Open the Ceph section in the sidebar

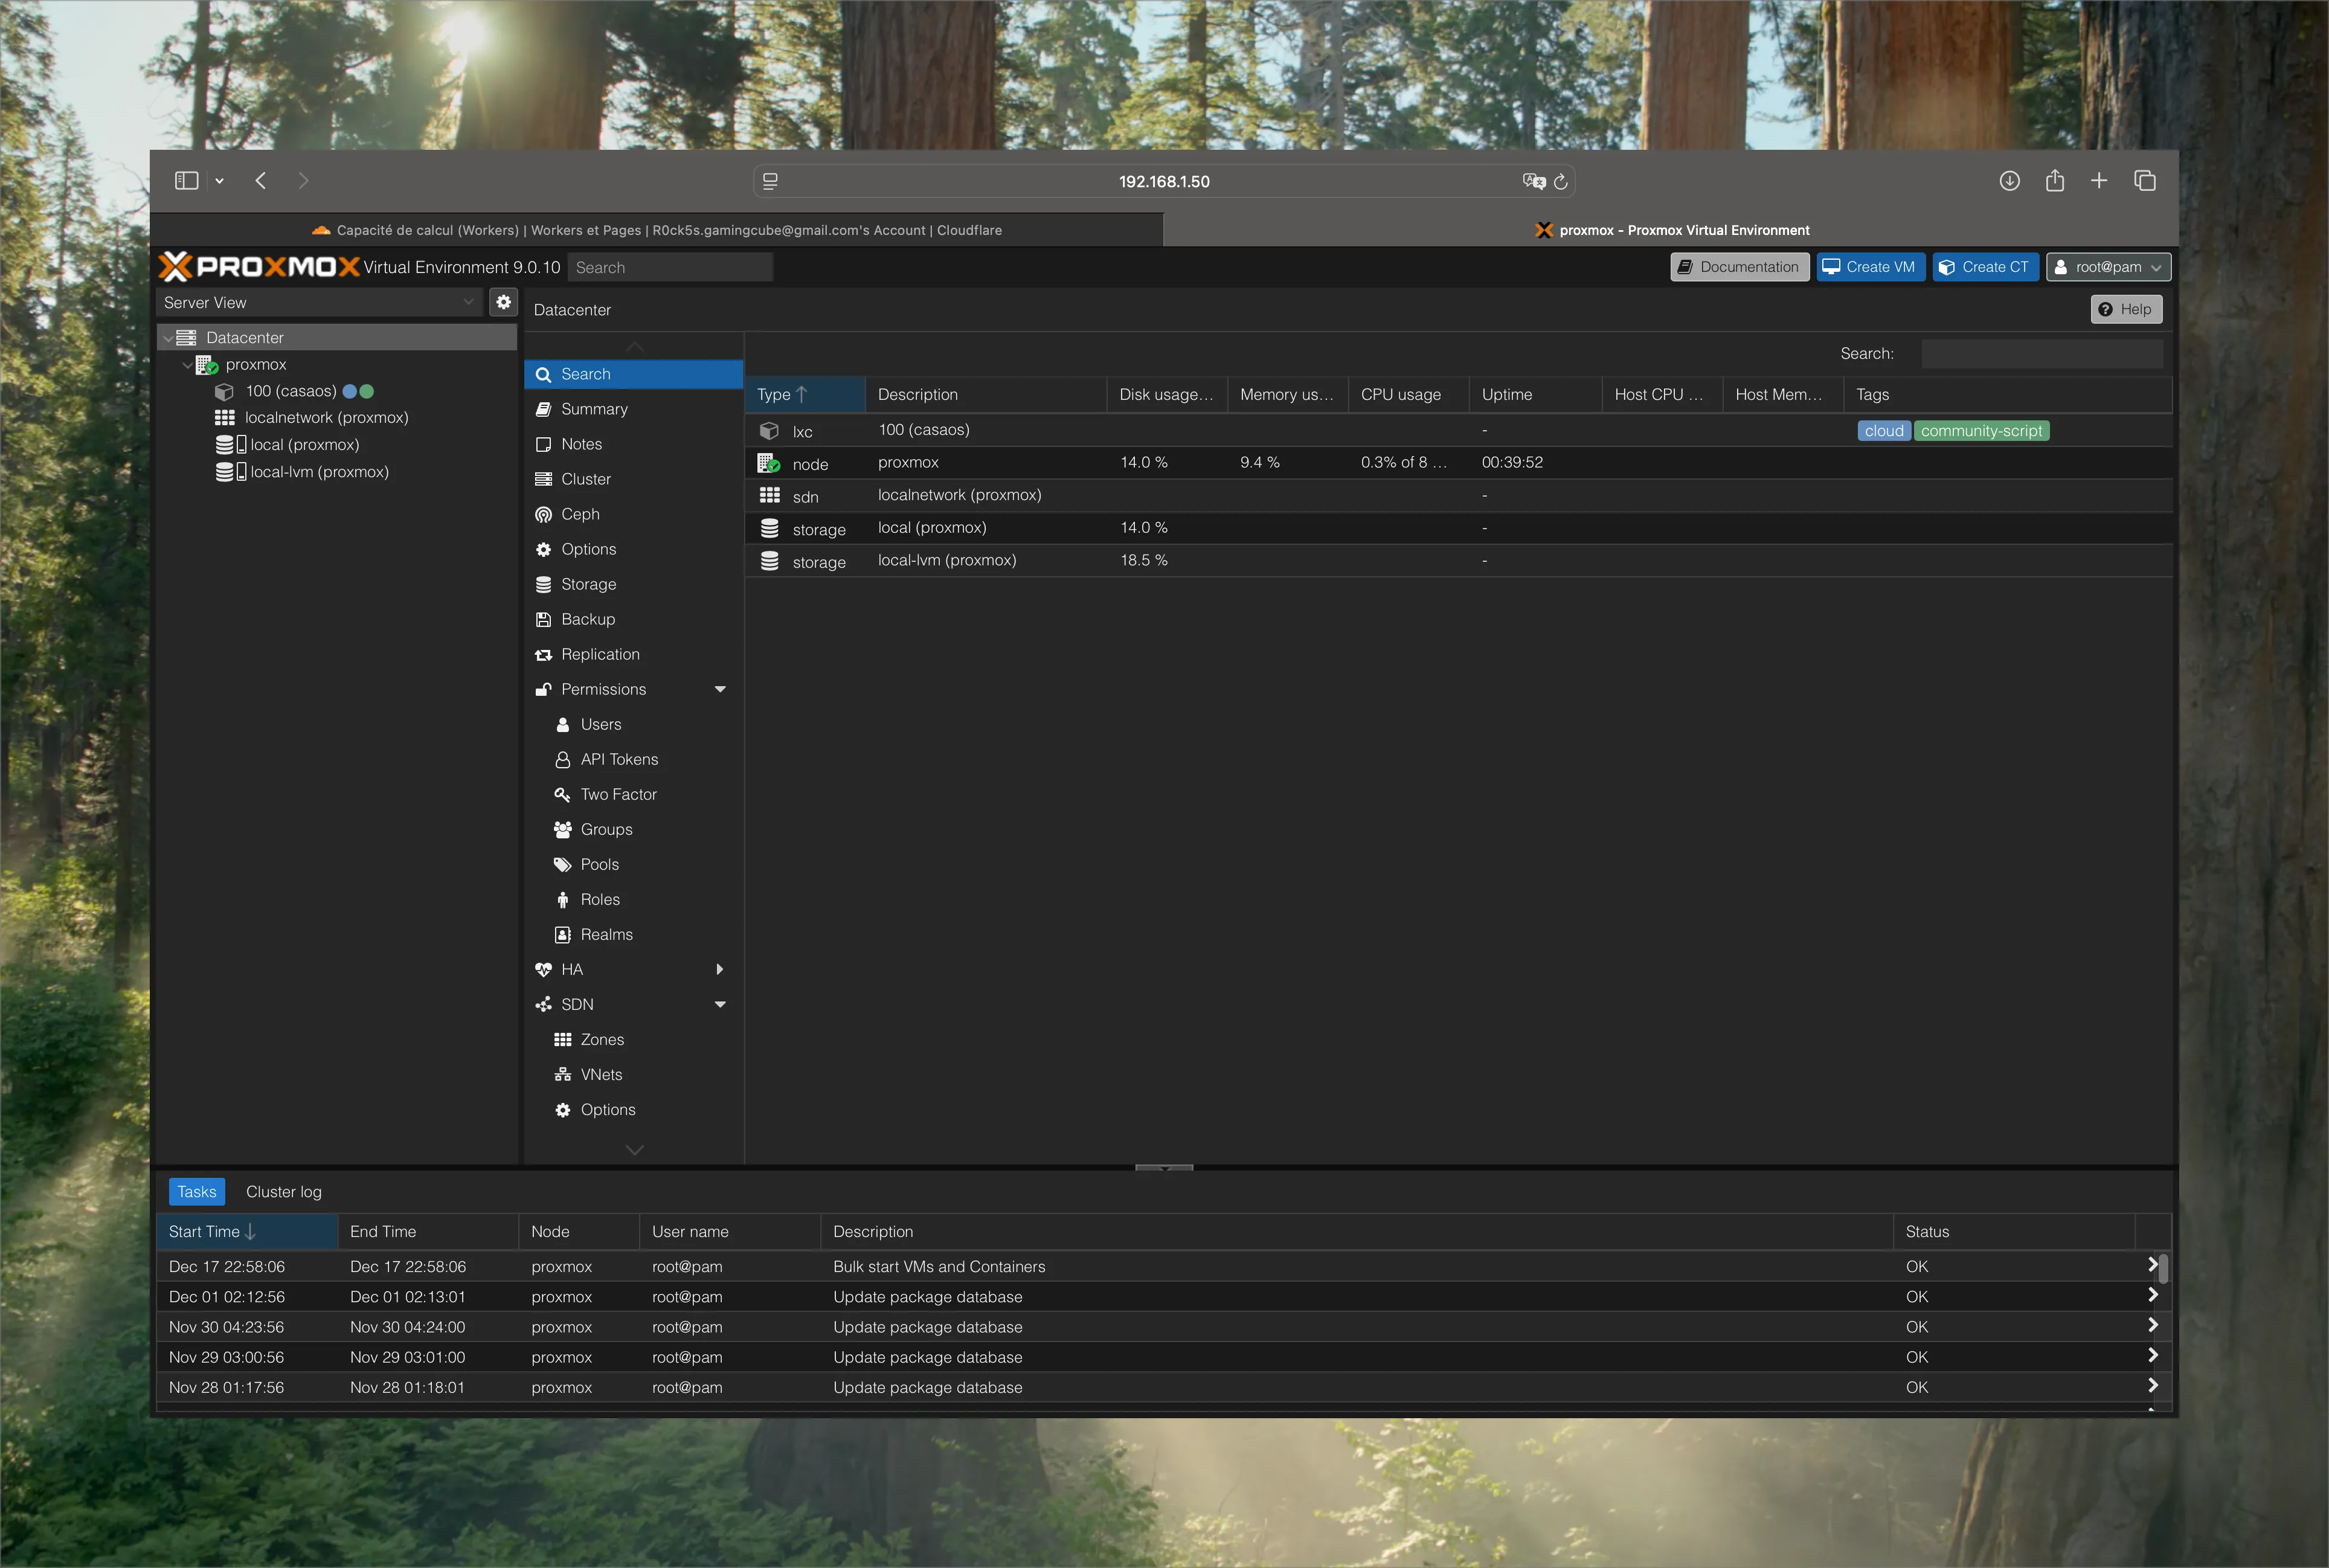580,514
